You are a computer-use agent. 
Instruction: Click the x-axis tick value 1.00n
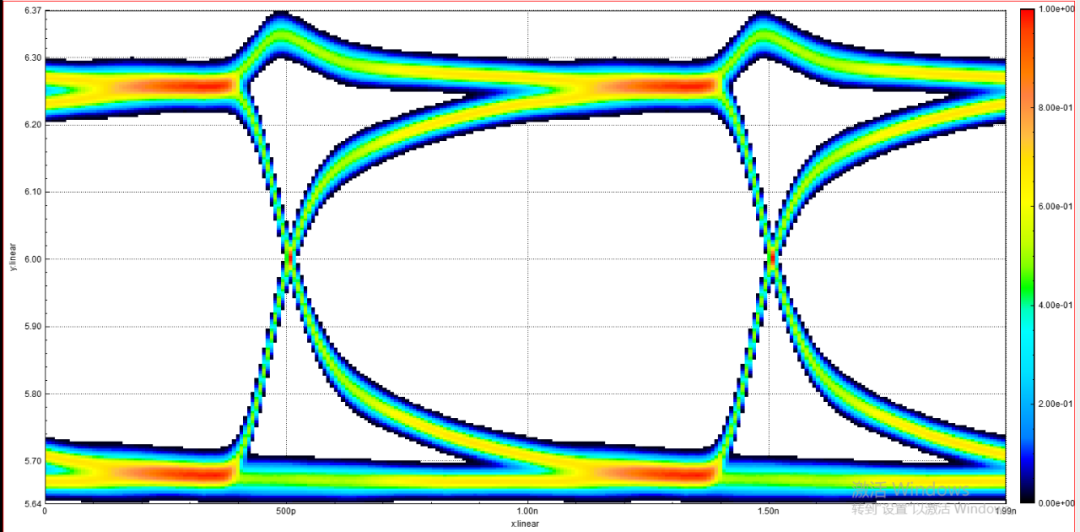[x=527, y=512]
